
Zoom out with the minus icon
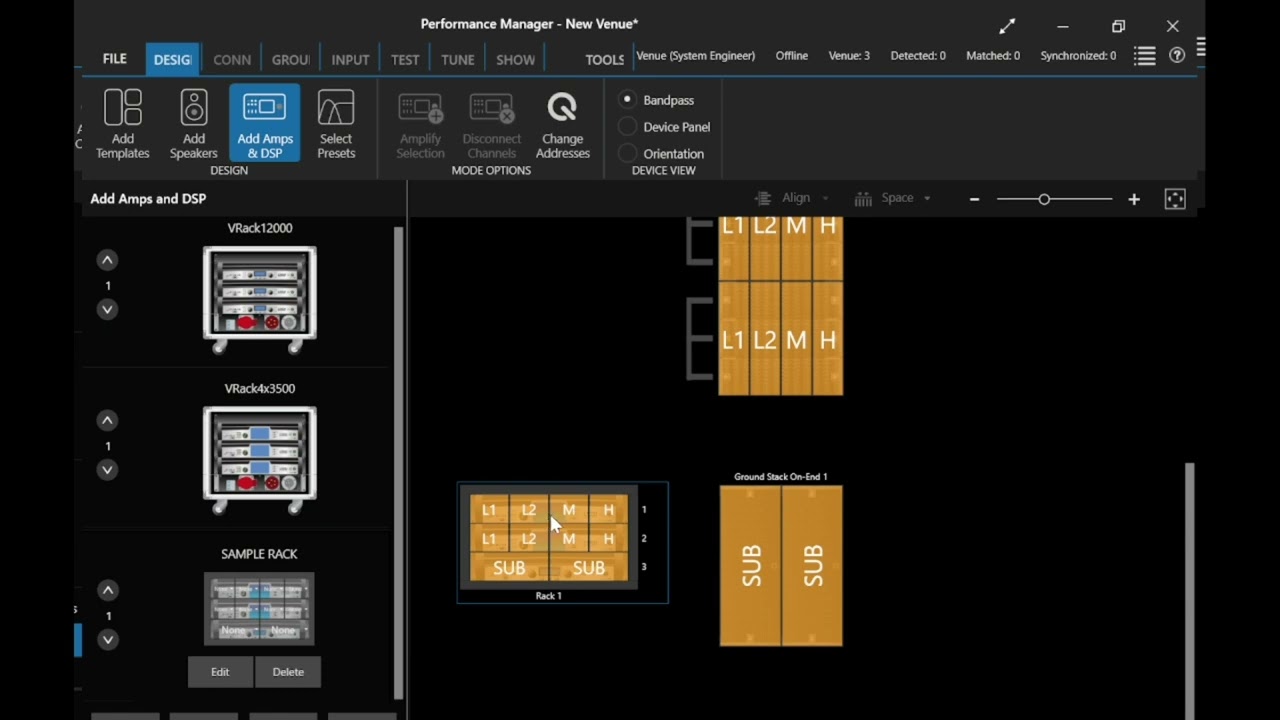coord(974,199)
